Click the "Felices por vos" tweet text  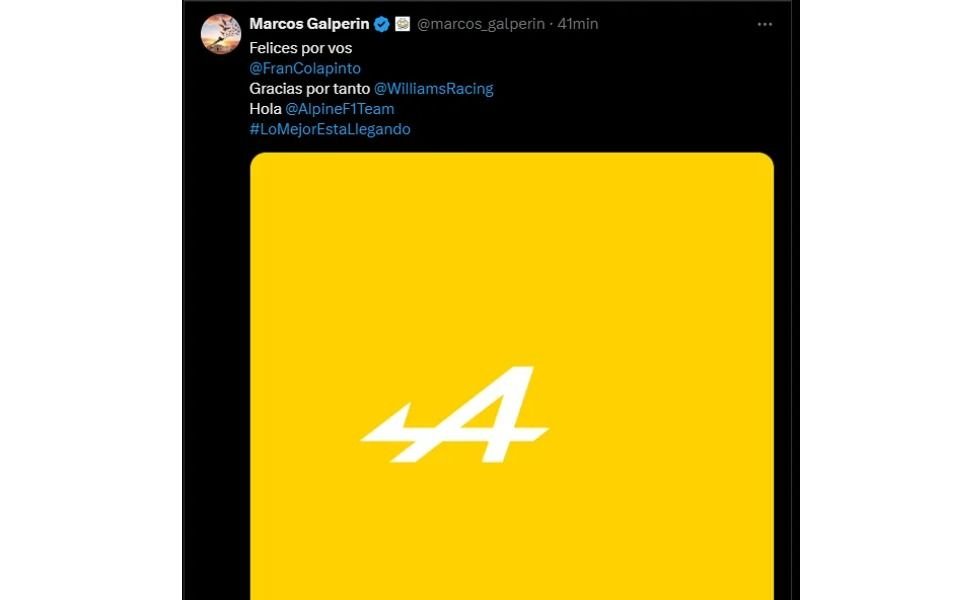coord(301,48)
